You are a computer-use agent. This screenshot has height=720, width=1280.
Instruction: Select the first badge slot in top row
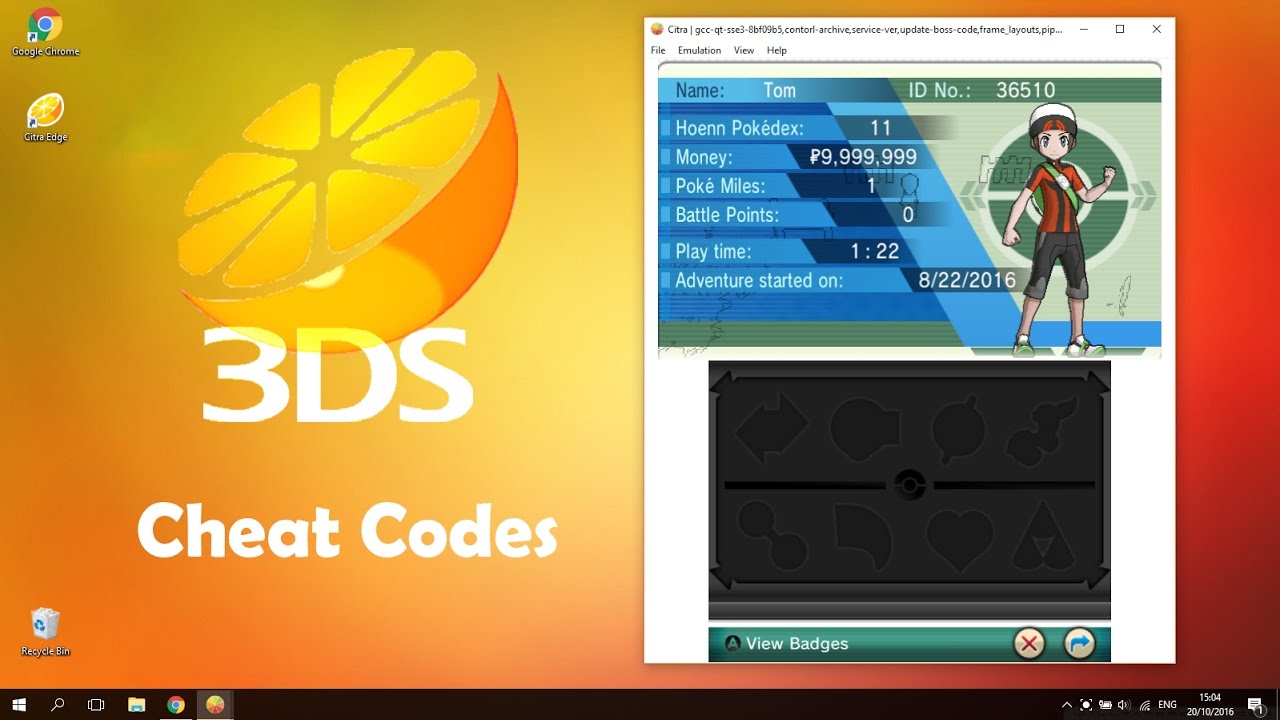pos(772,428)
